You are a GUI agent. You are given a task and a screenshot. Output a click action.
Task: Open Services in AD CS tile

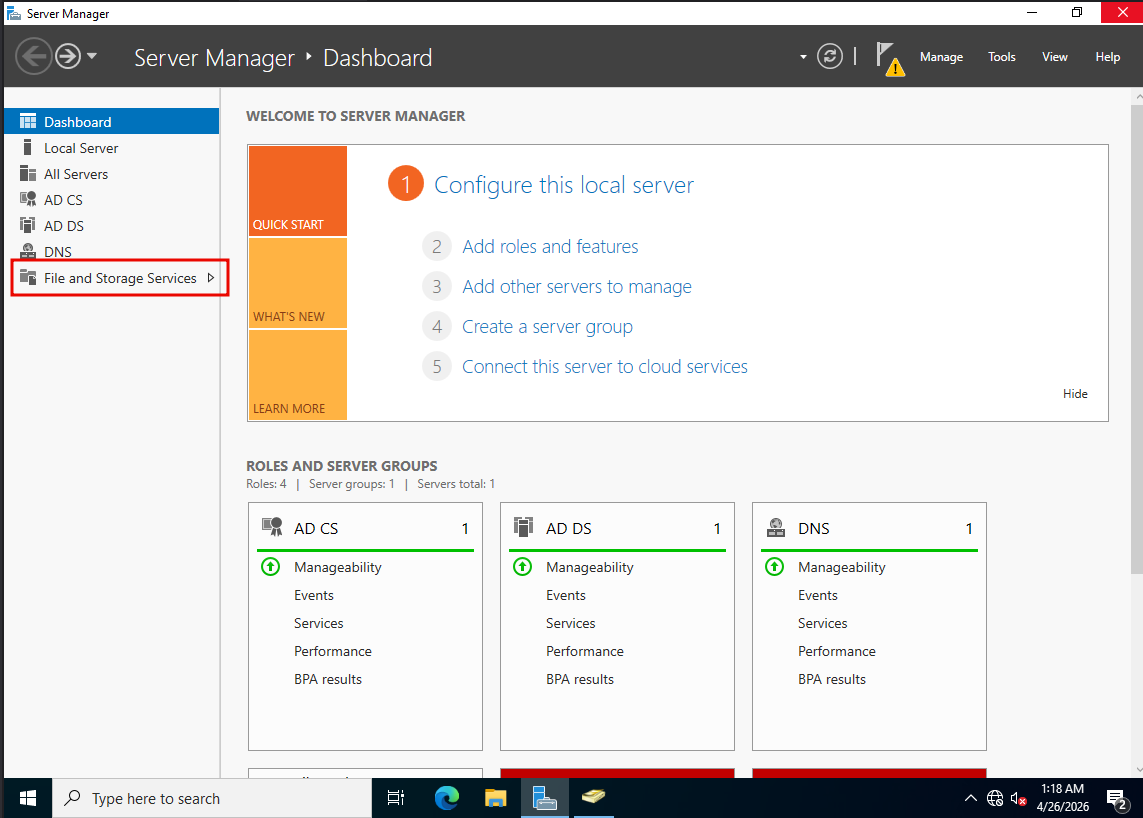coord(319,623)
